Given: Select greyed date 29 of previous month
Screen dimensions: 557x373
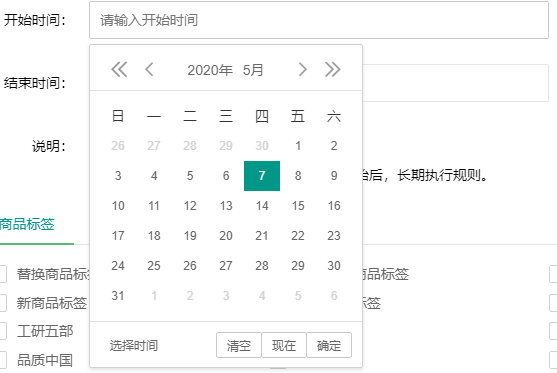Looking at the screenshot, I should point(226,146).
